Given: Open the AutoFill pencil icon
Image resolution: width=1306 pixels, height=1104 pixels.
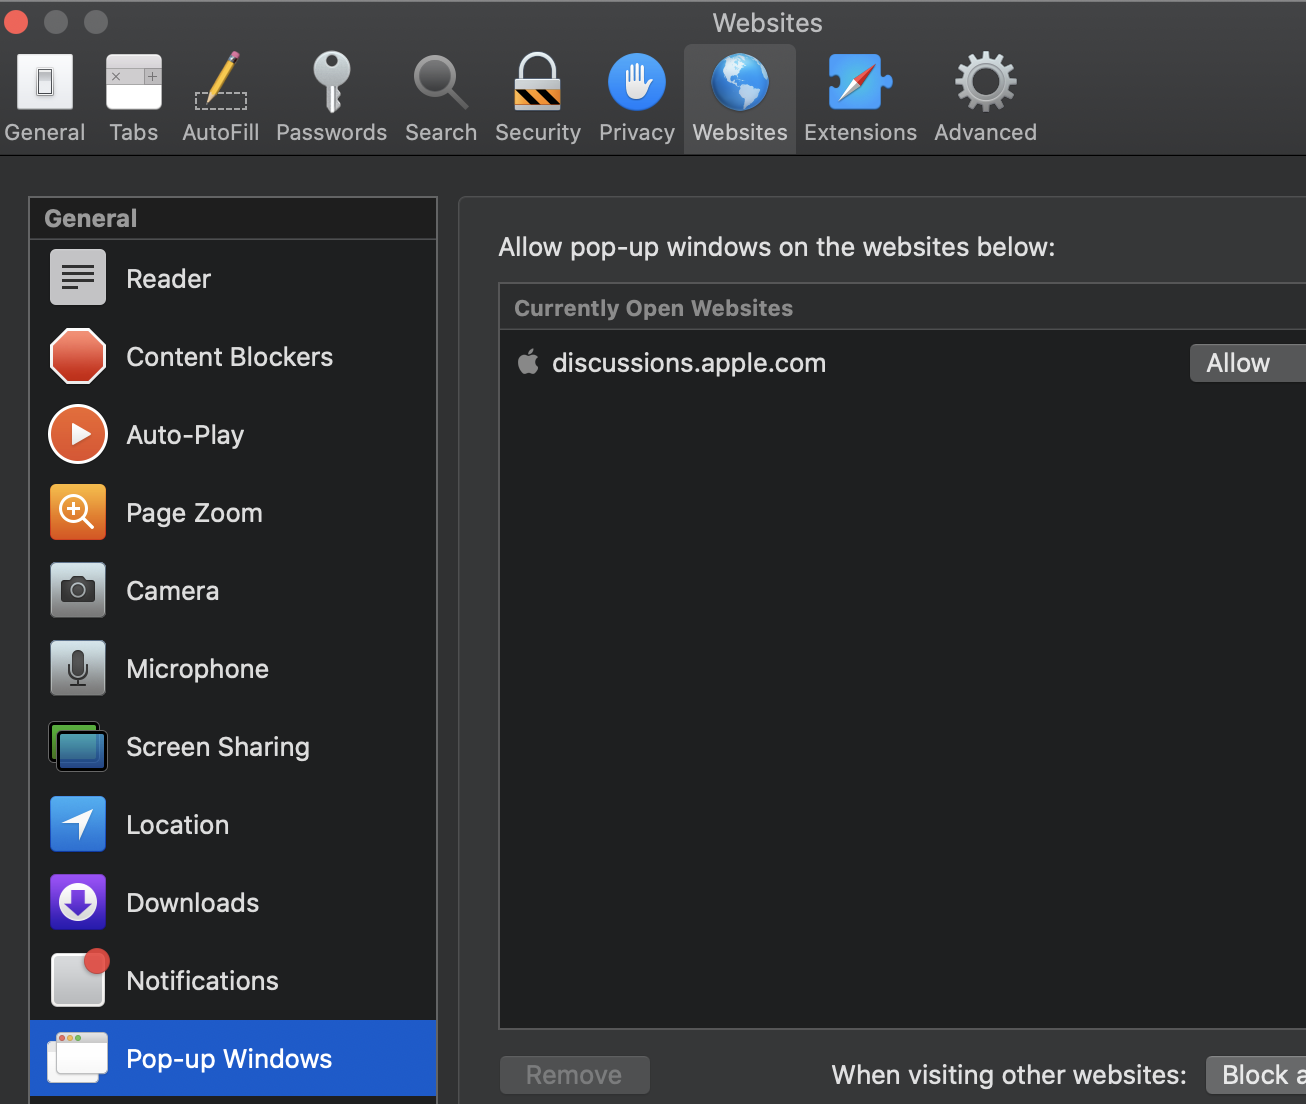Looking at the screenshot, I should point(221,82).
